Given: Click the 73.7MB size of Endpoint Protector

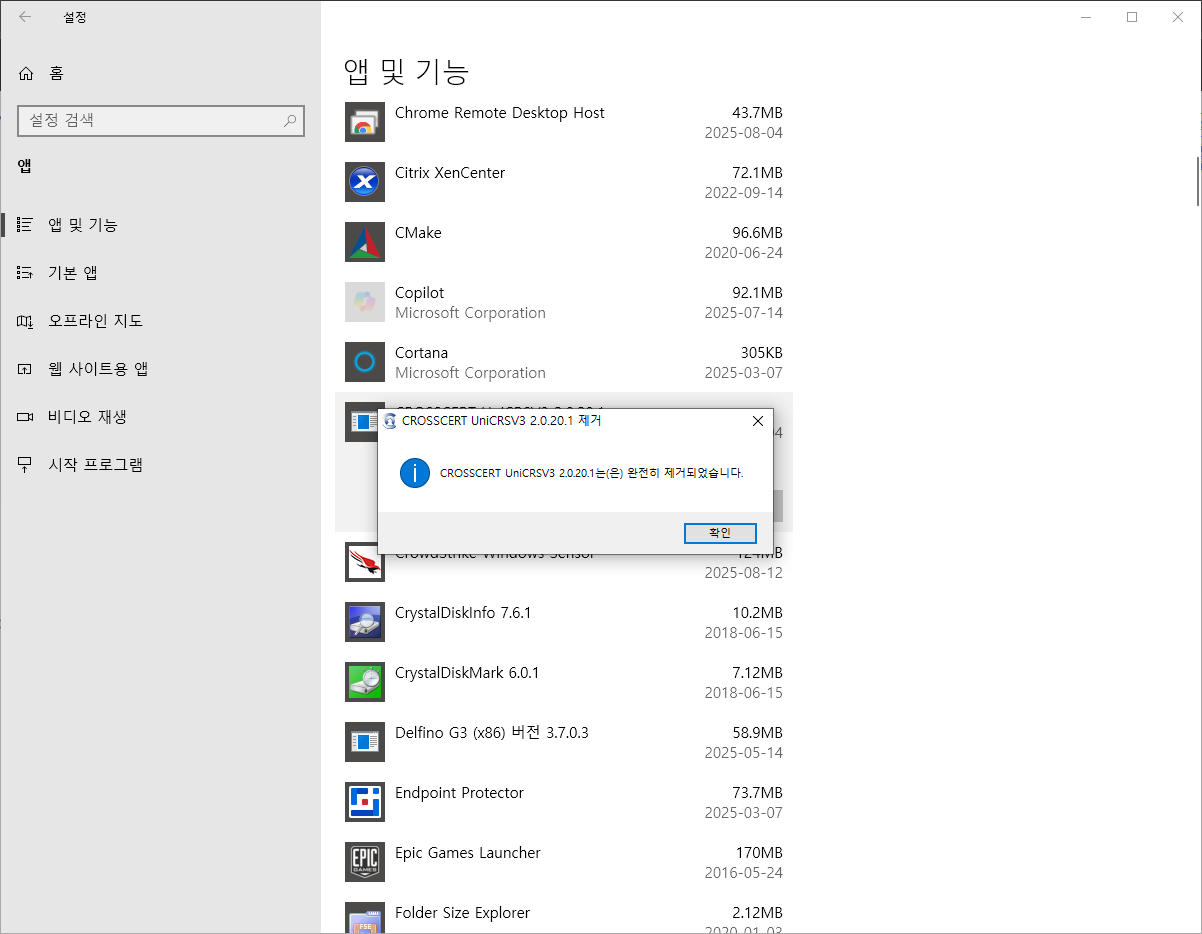Looking at the screenshot, I should click(x=757, y=793).
